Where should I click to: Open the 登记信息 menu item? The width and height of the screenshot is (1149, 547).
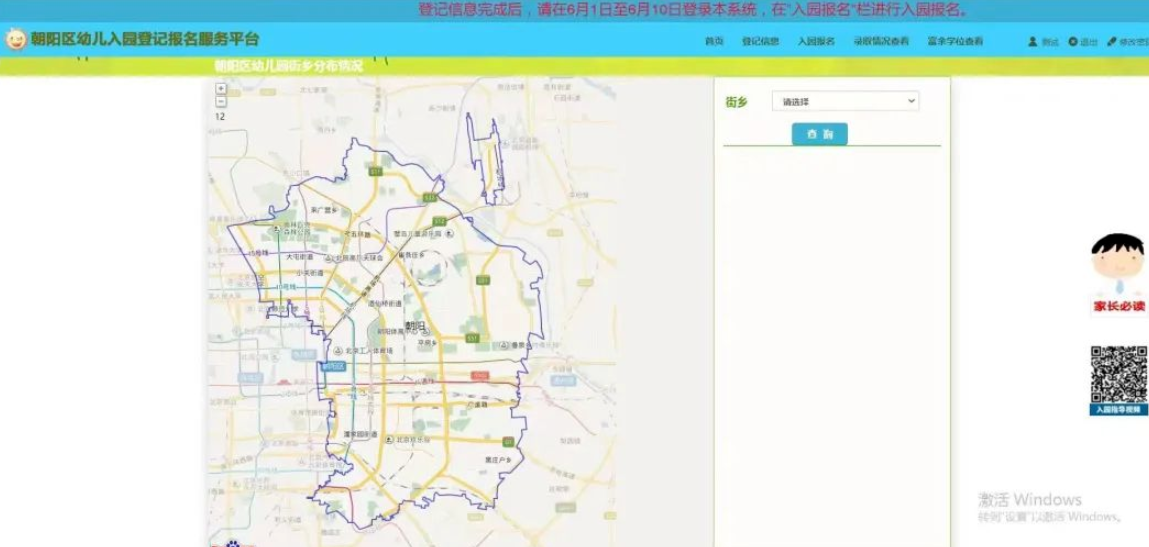(760, 42)
